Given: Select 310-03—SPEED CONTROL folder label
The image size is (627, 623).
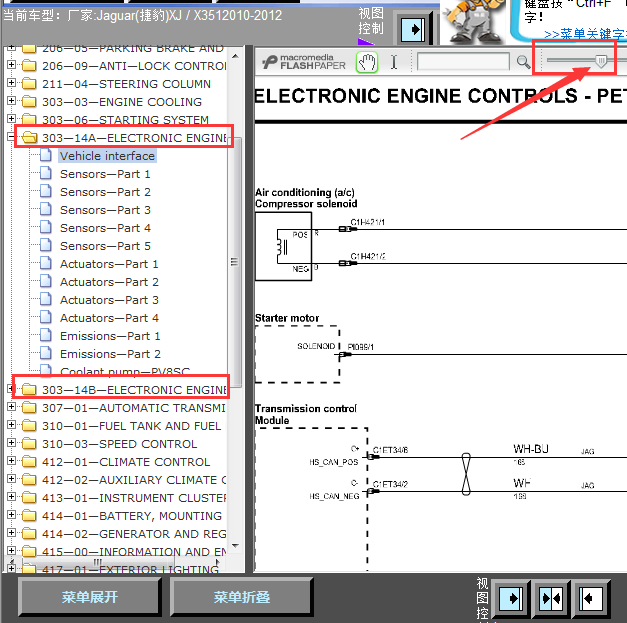Looking at the screenshot, I should point(120,444).
